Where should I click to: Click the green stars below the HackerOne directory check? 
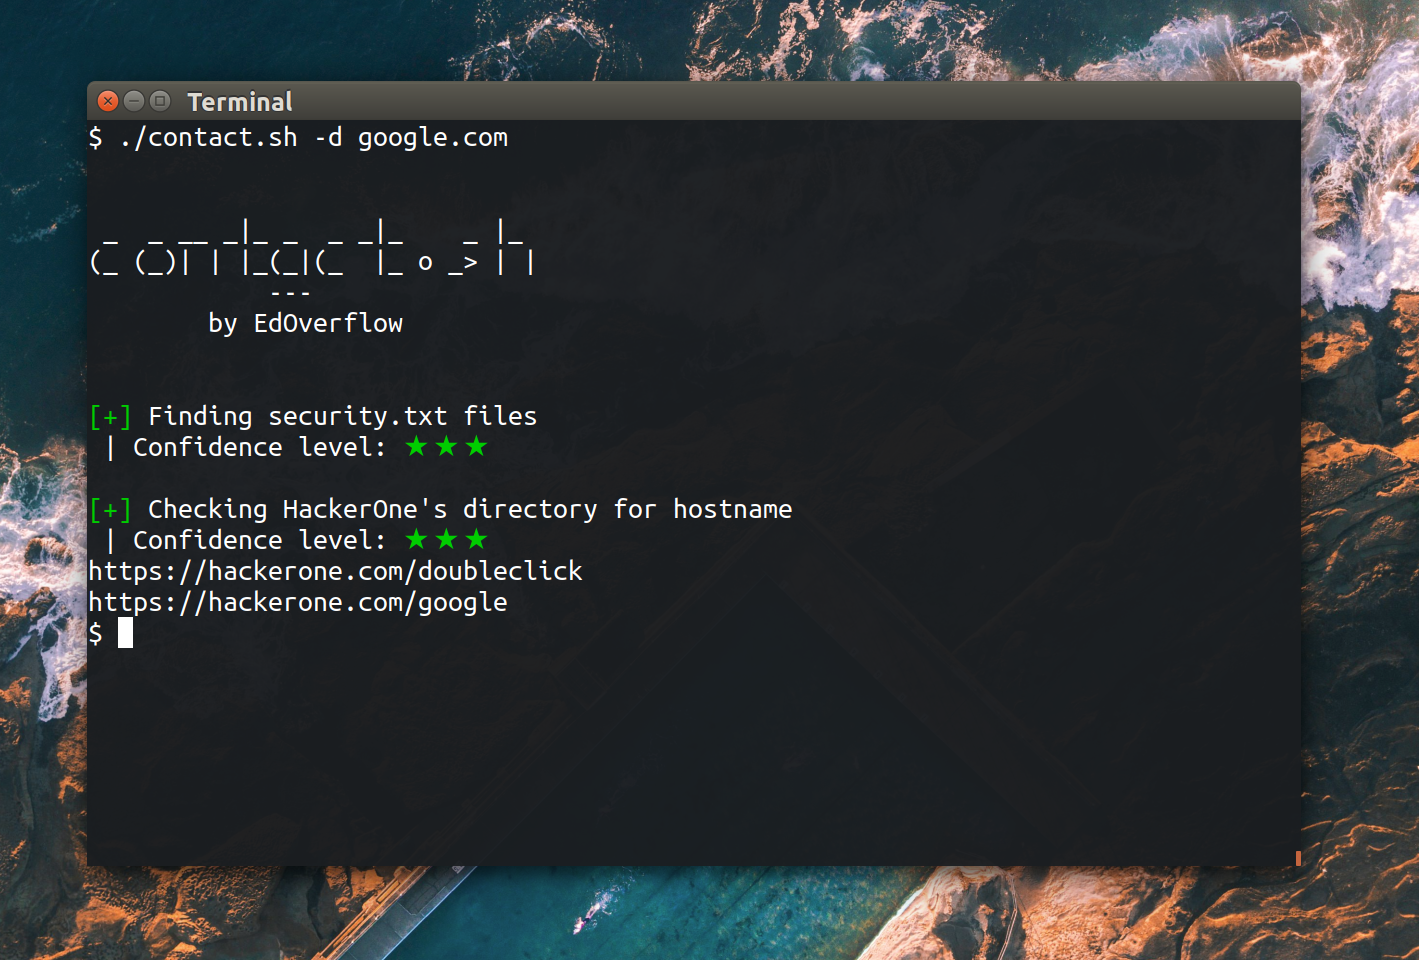446,540
